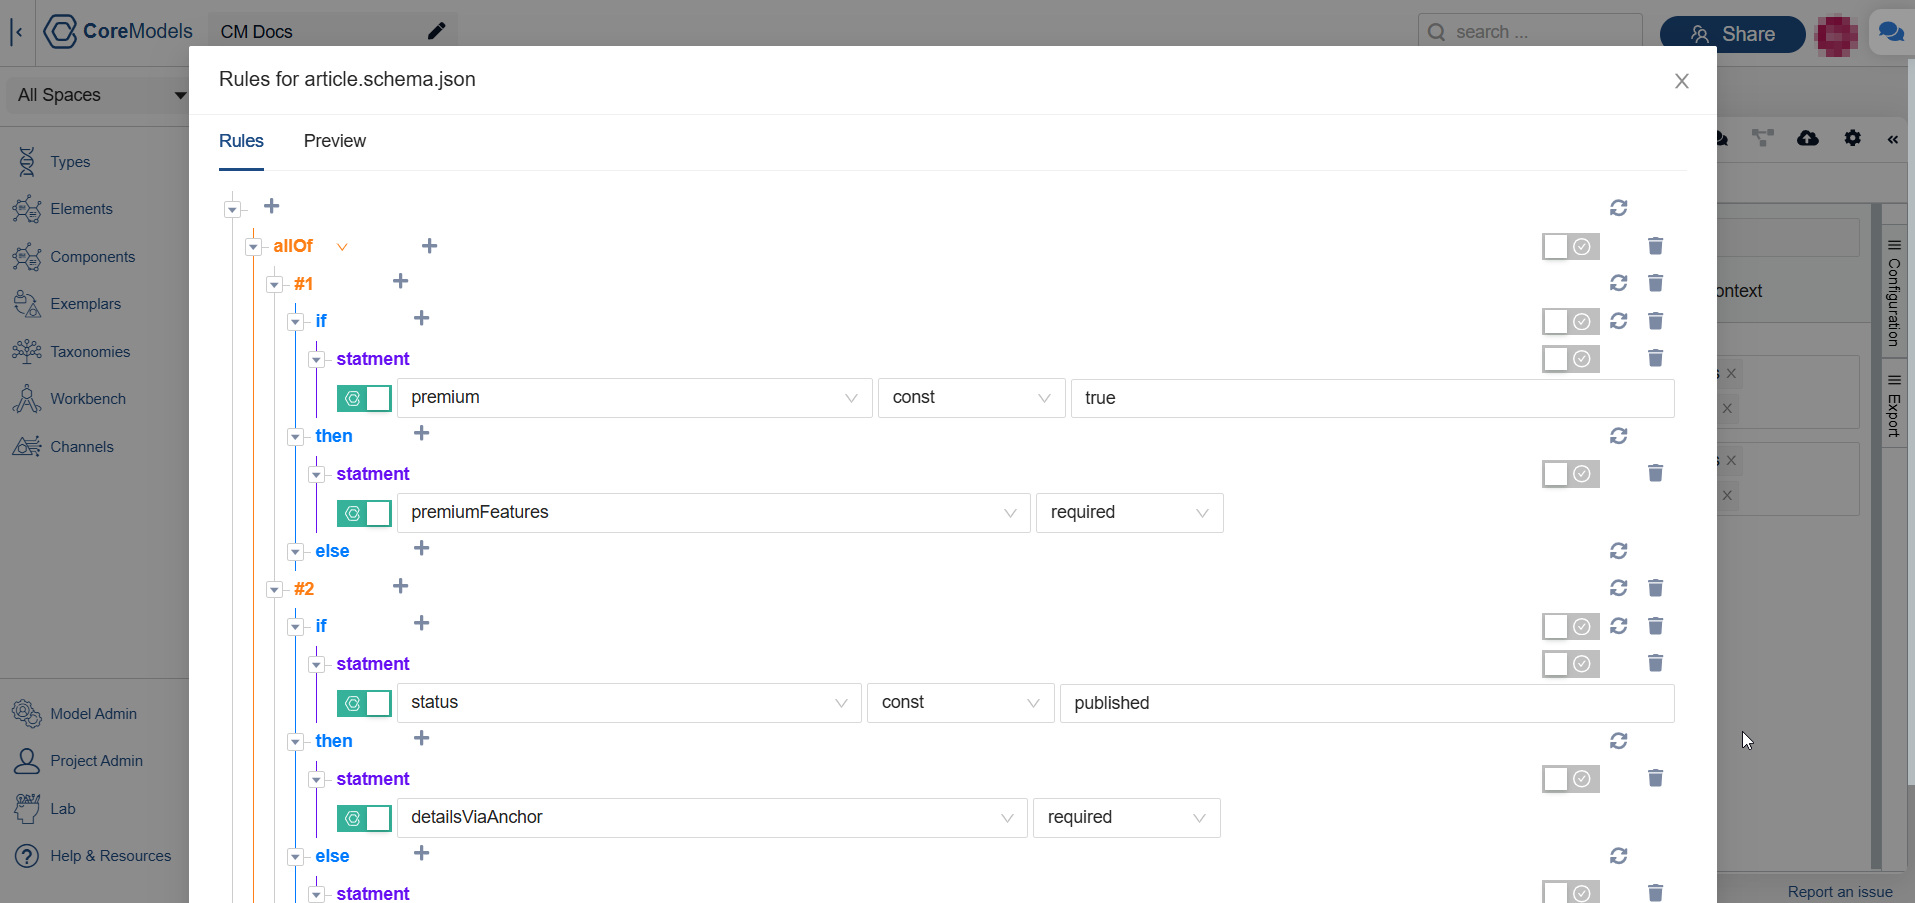Open the const dropdown next to status
Viewport: 1915px width, 903px height.
959,703
